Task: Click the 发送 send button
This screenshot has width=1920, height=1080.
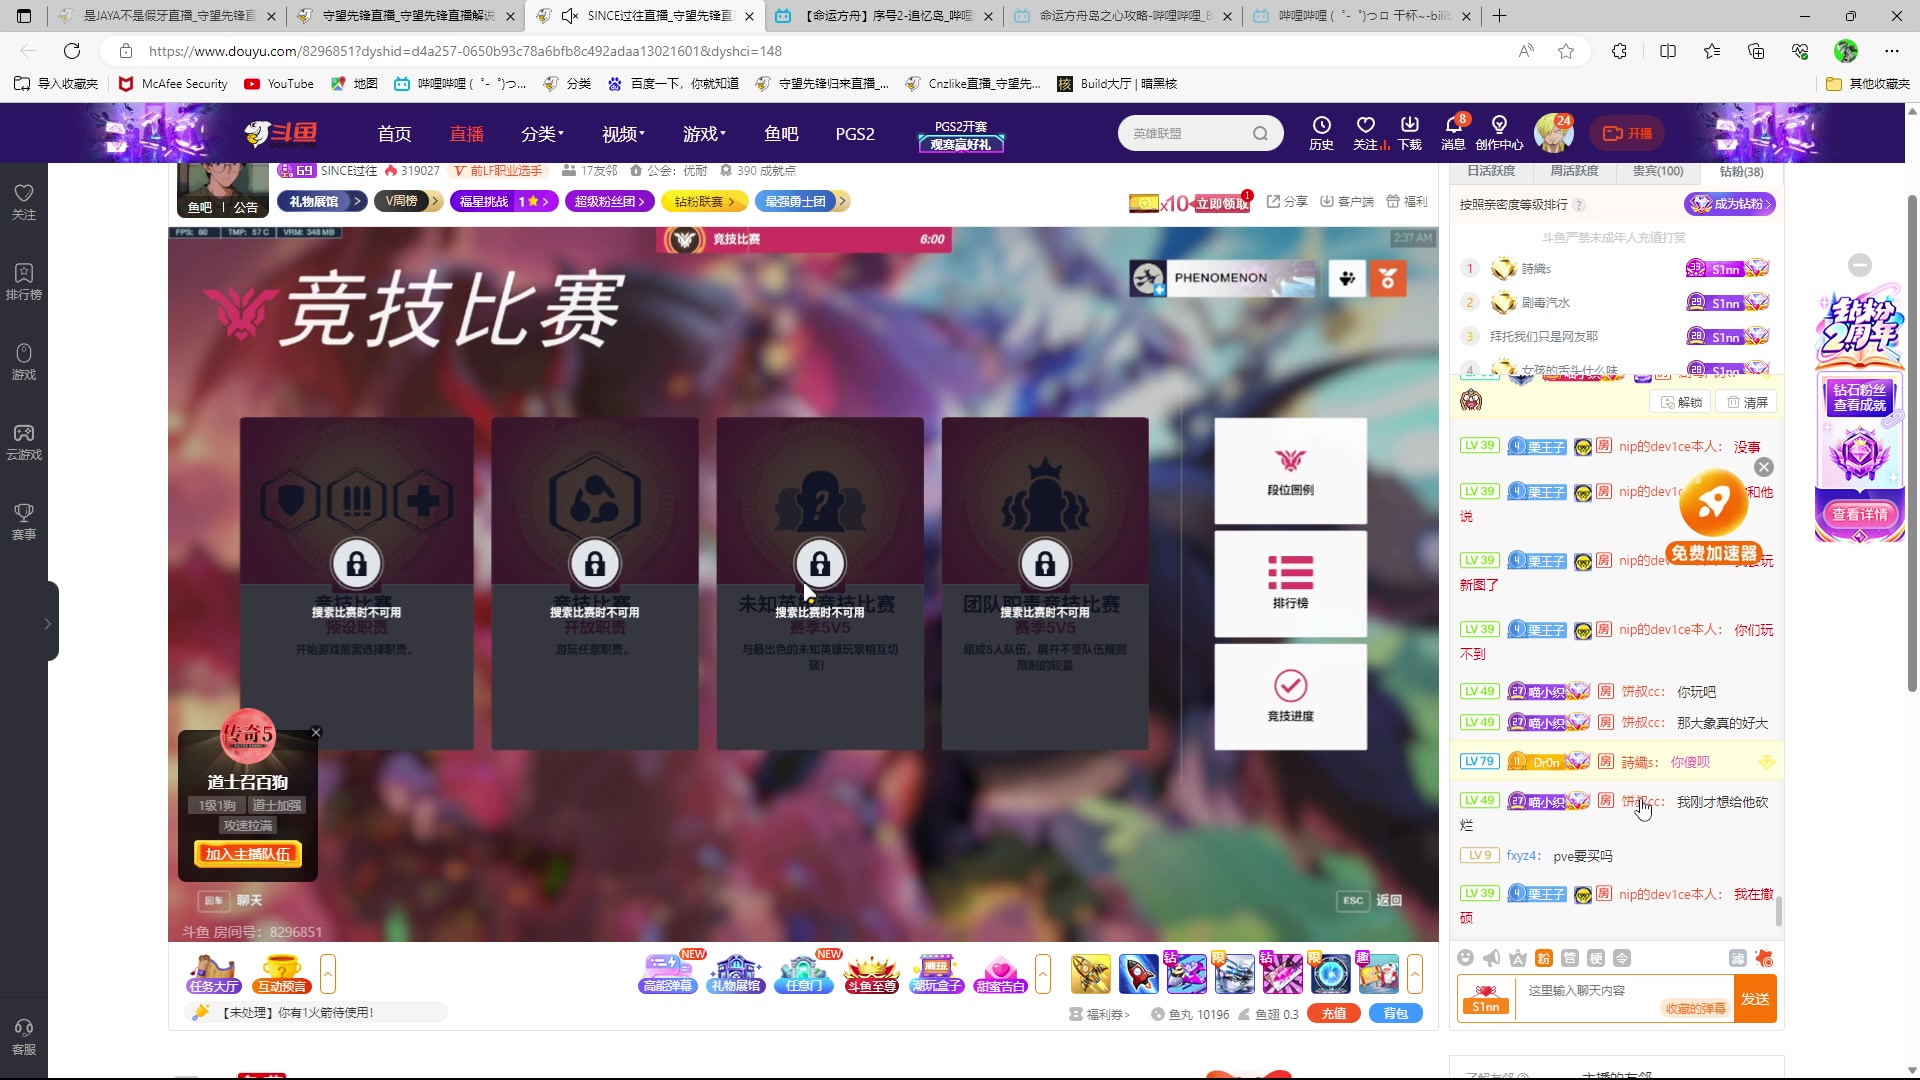Action: coord(1755,998)
